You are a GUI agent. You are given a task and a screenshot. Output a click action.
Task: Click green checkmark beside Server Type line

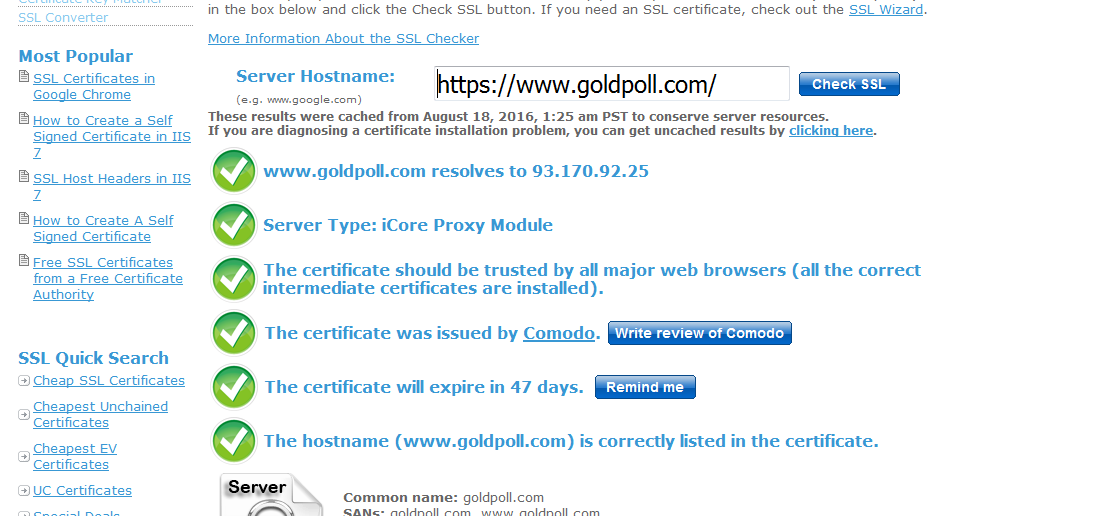(x=234, y=225)
